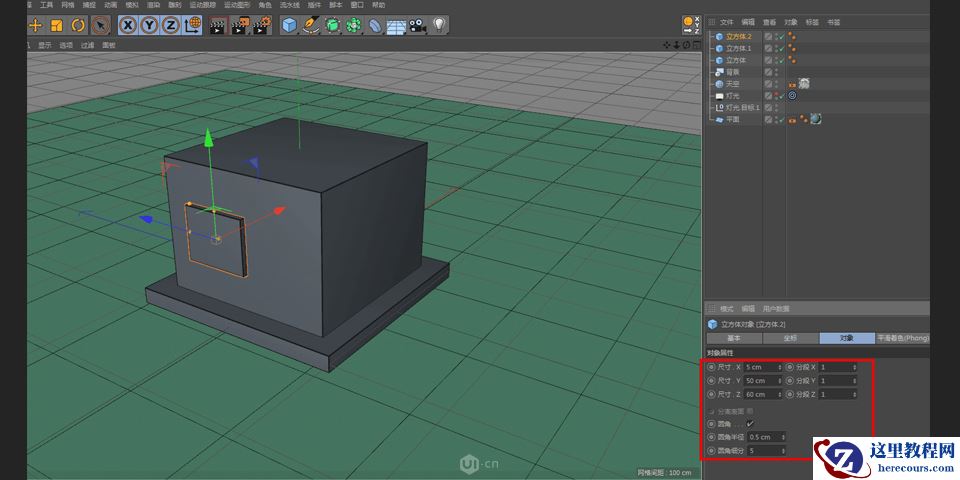Open Render Settings clapperboard with gear

coord(262,25)
